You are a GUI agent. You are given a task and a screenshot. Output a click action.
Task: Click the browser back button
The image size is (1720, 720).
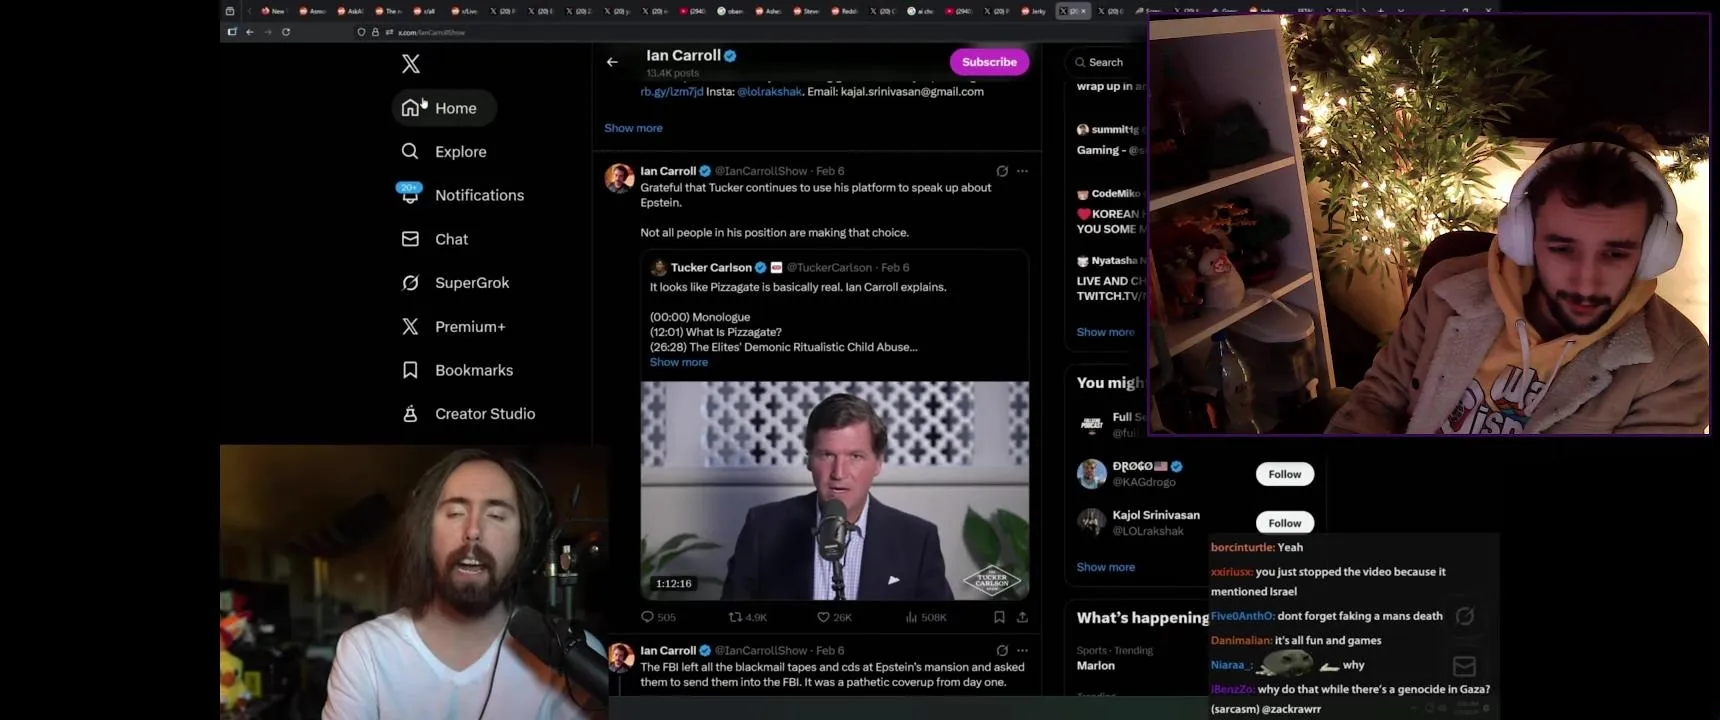click(x=250, y=32)
